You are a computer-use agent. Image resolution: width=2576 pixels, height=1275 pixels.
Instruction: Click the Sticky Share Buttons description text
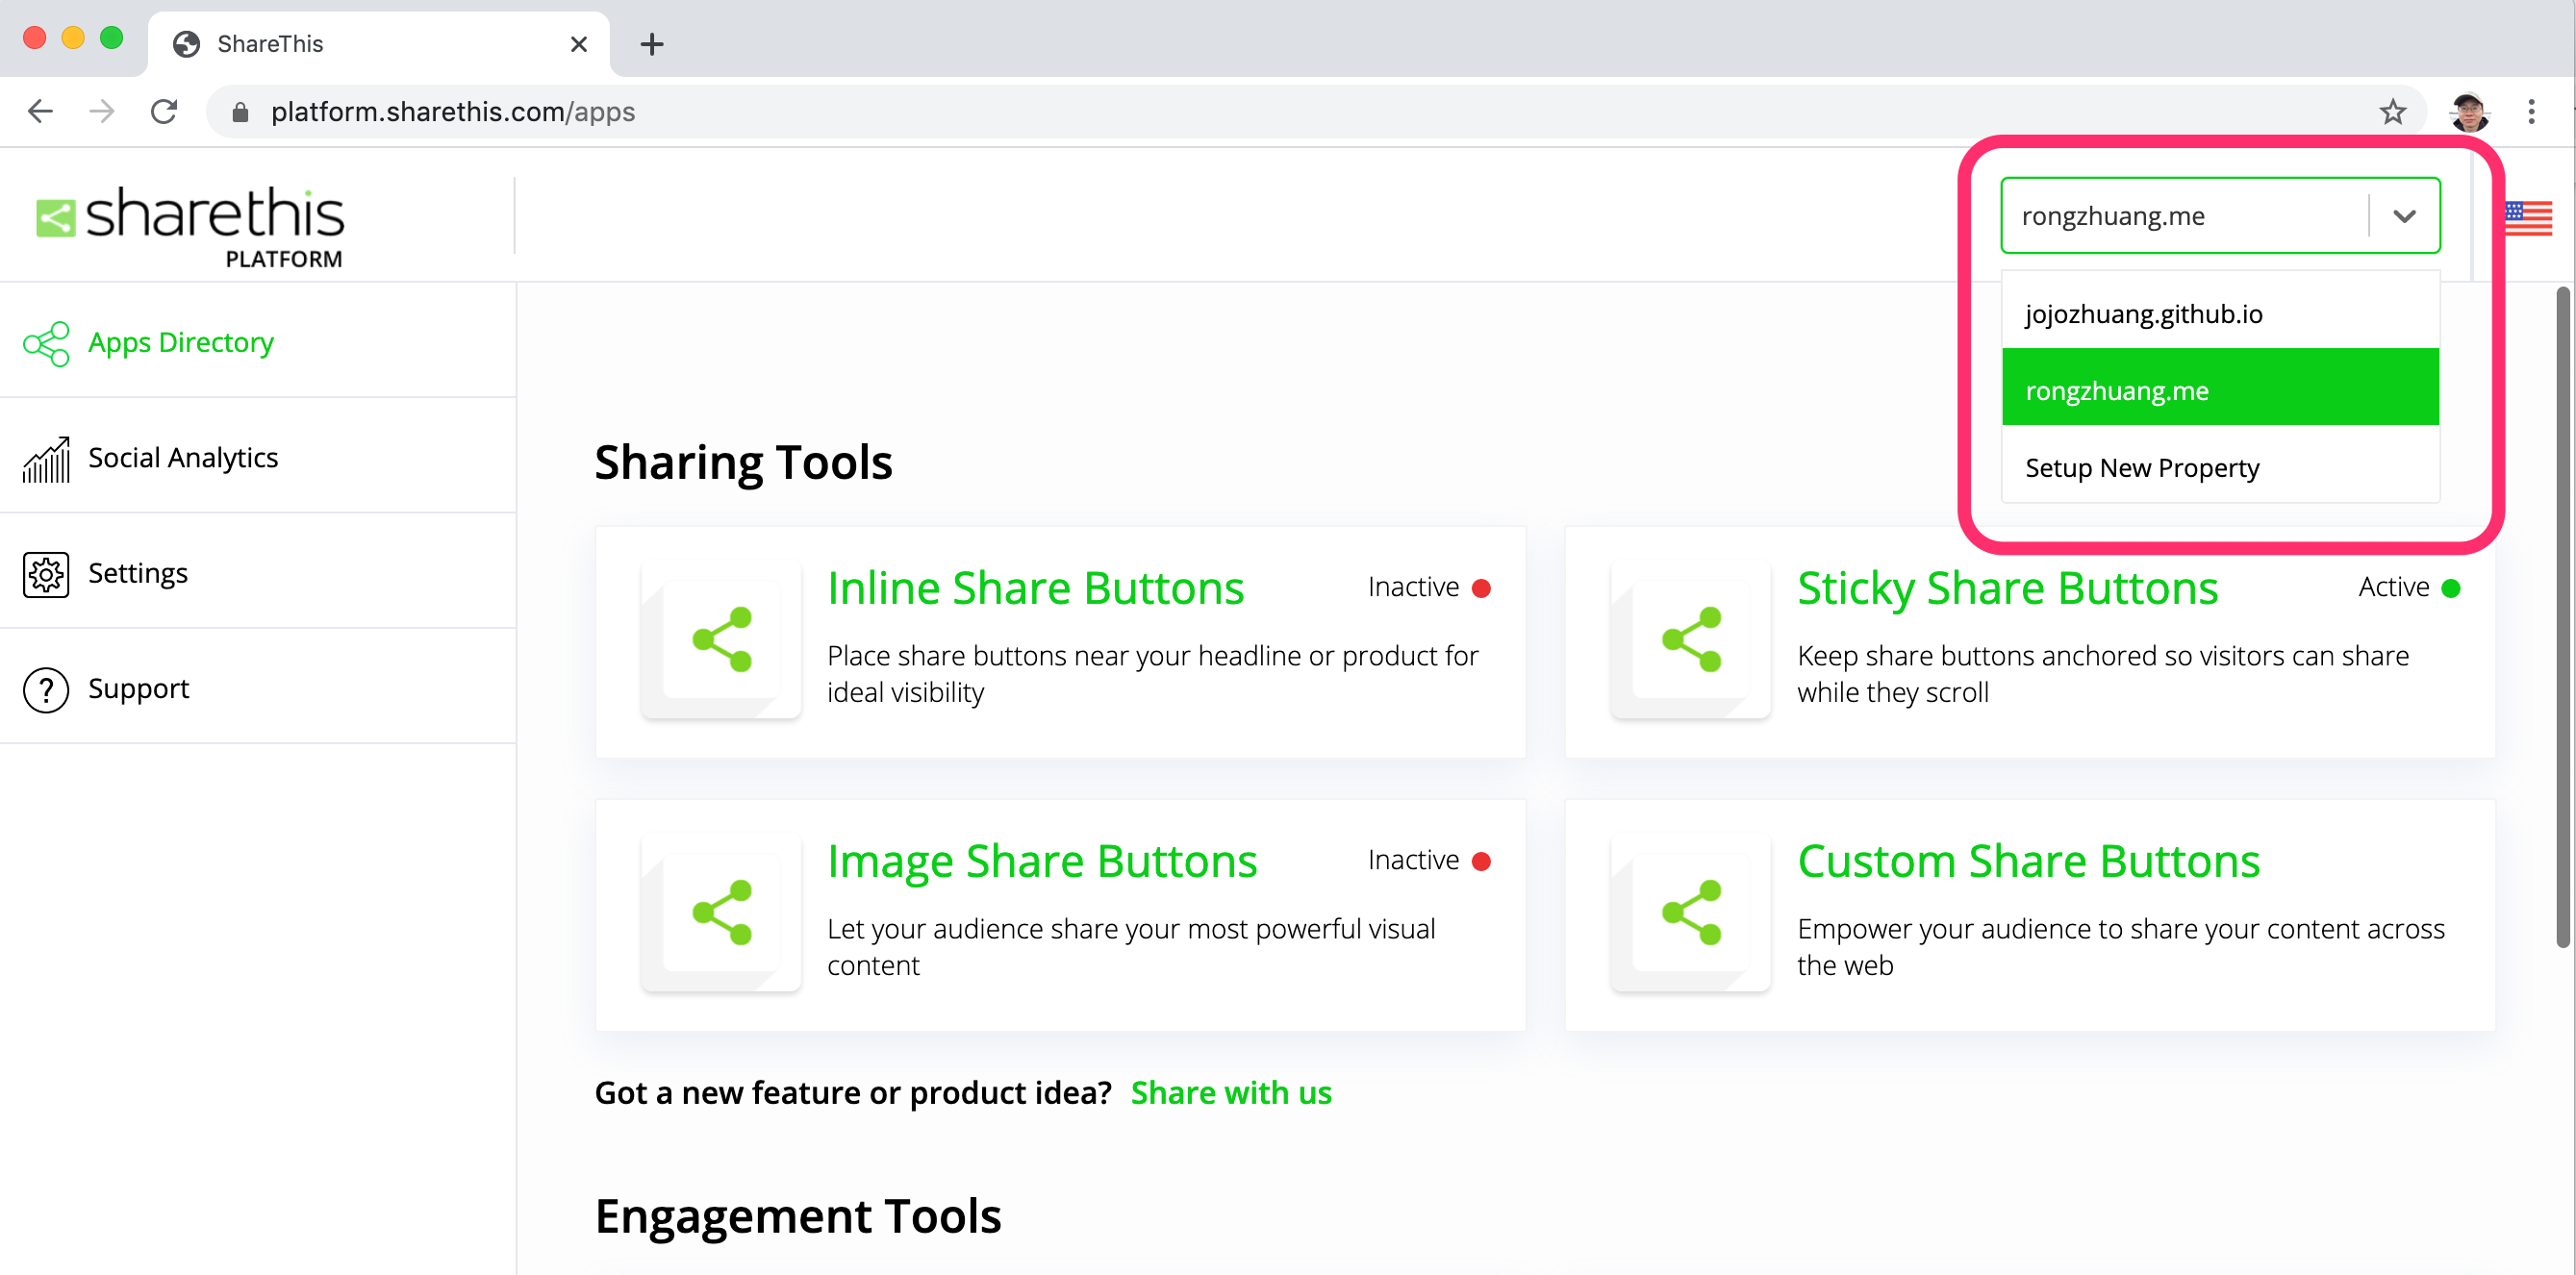point(2102,675)
